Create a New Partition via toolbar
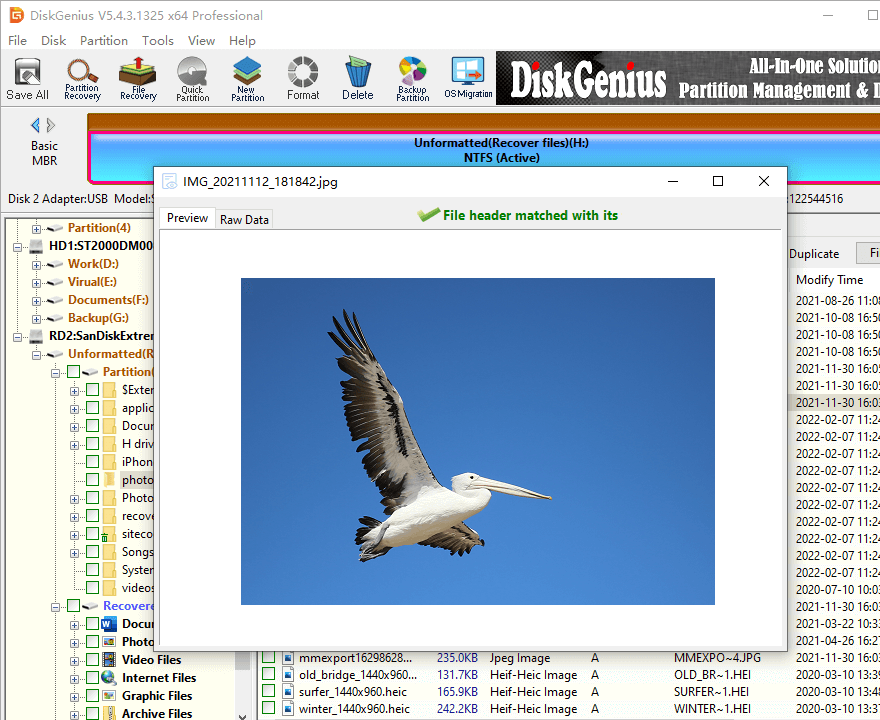Image resolution: width=880 pixels, height=720 pixels. 247,78
